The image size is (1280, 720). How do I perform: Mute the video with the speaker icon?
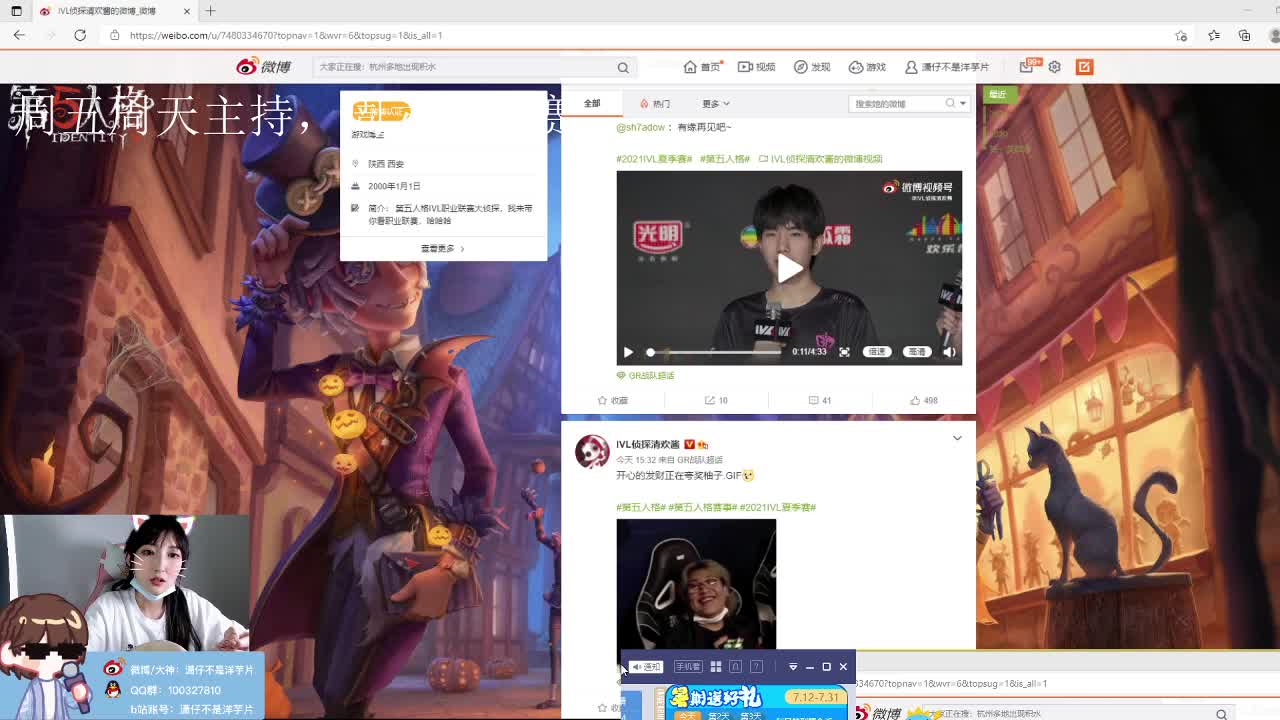pyautogui.click(x=949, y=352)
